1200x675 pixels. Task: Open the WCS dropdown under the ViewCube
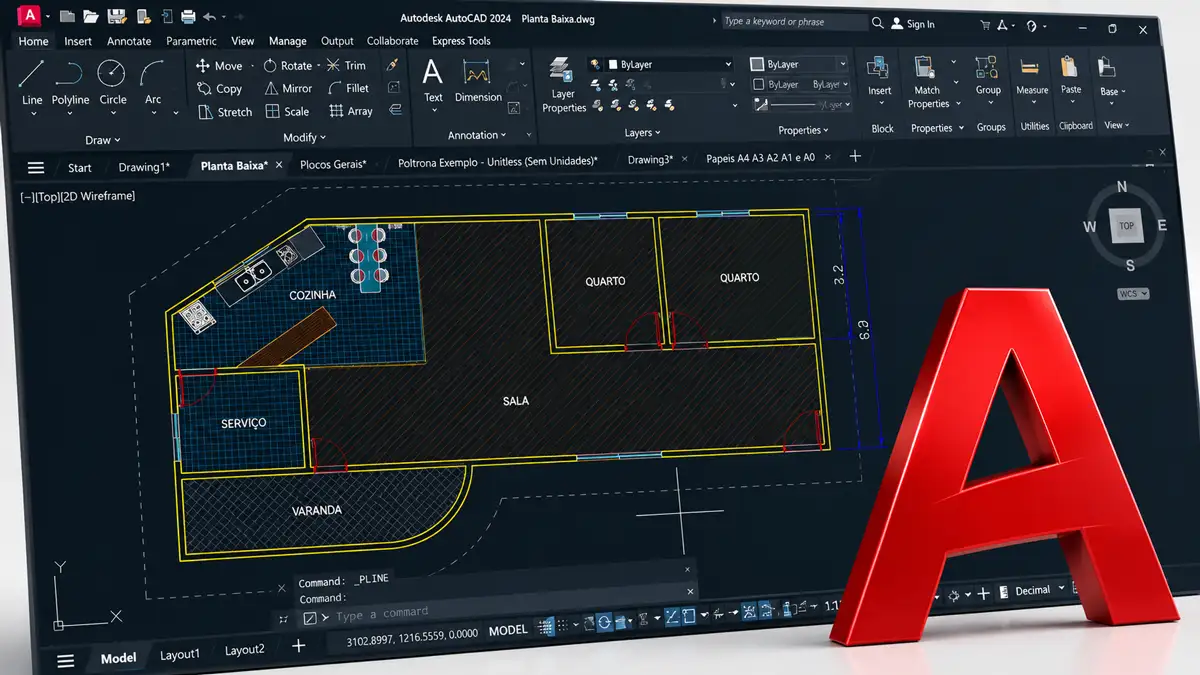(1133, 294)
